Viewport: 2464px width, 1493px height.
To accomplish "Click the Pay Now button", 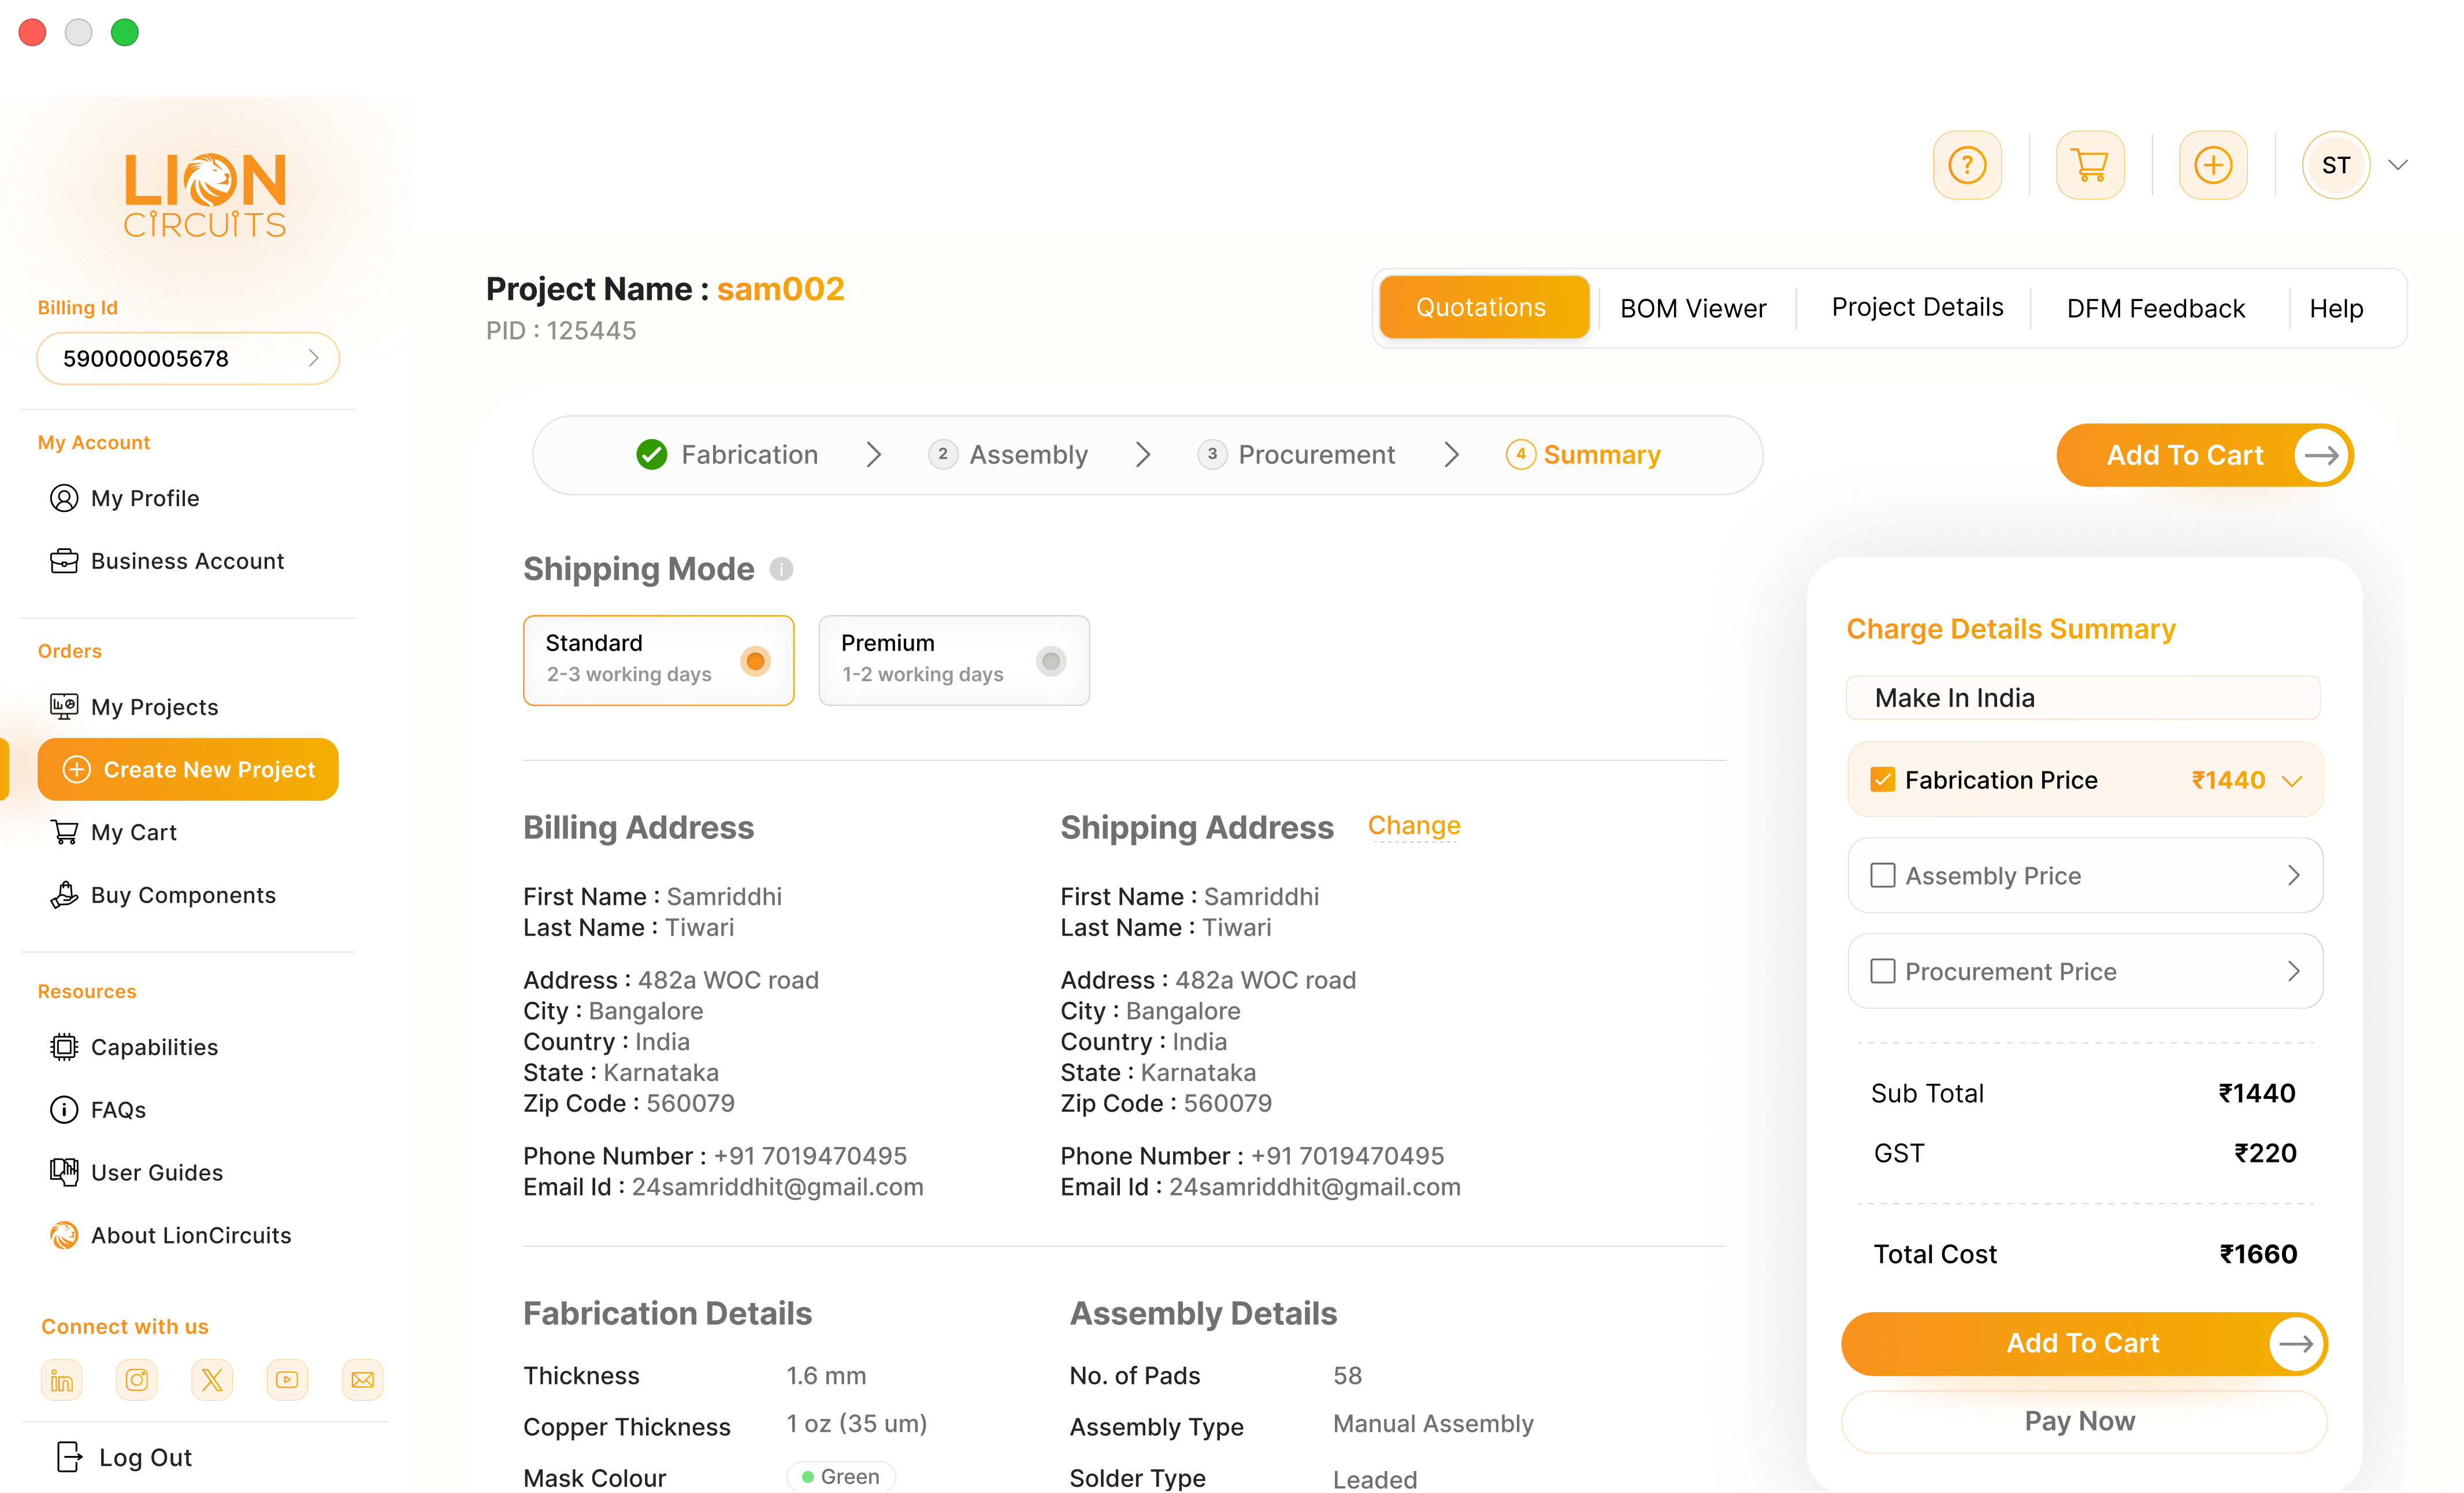I will tap(2081, 1421).
